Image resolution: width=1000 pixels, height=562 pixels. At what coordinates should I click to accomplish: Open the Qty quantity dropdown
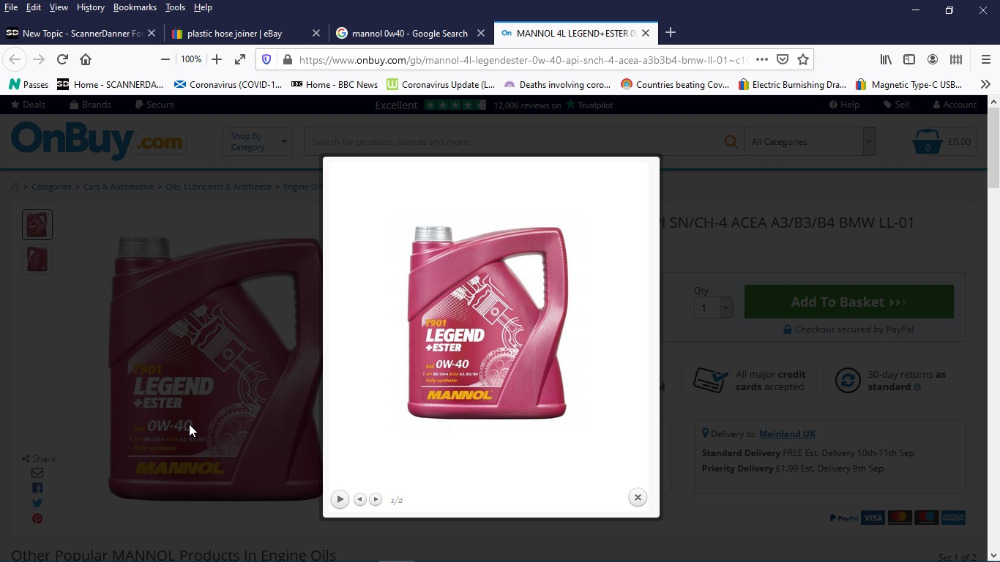click(x=713, y=308)
